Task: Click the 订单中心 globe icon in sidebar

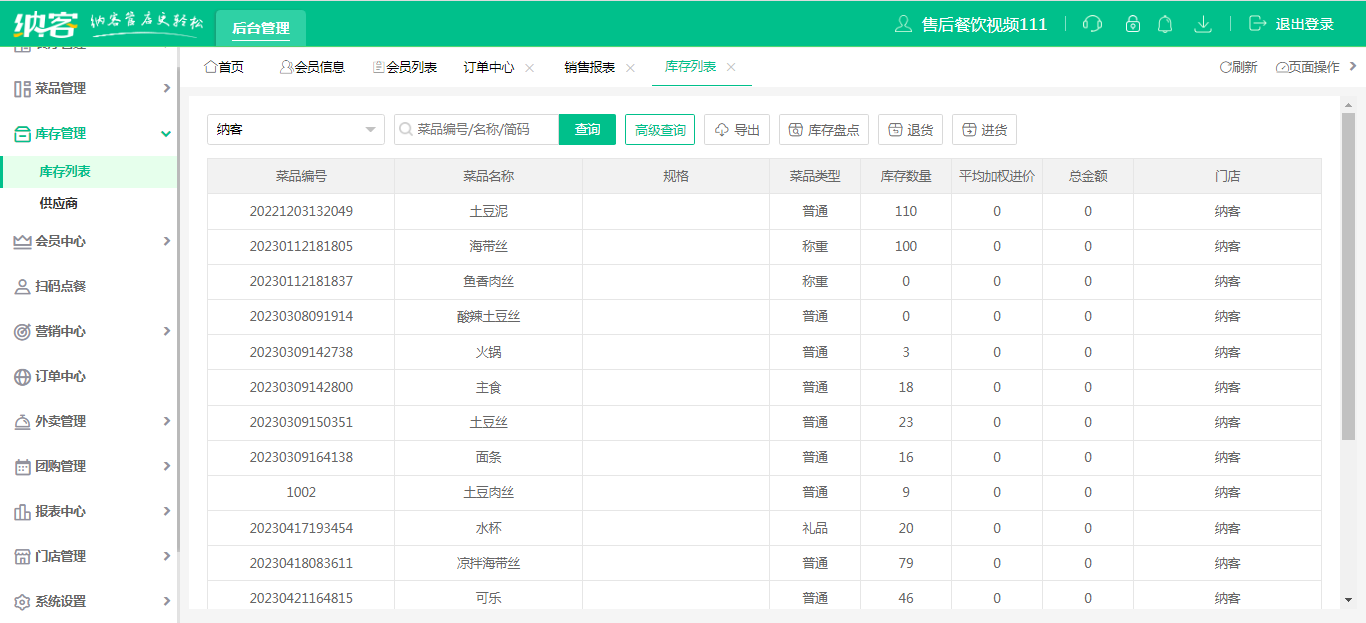Action: pos(22,377)
